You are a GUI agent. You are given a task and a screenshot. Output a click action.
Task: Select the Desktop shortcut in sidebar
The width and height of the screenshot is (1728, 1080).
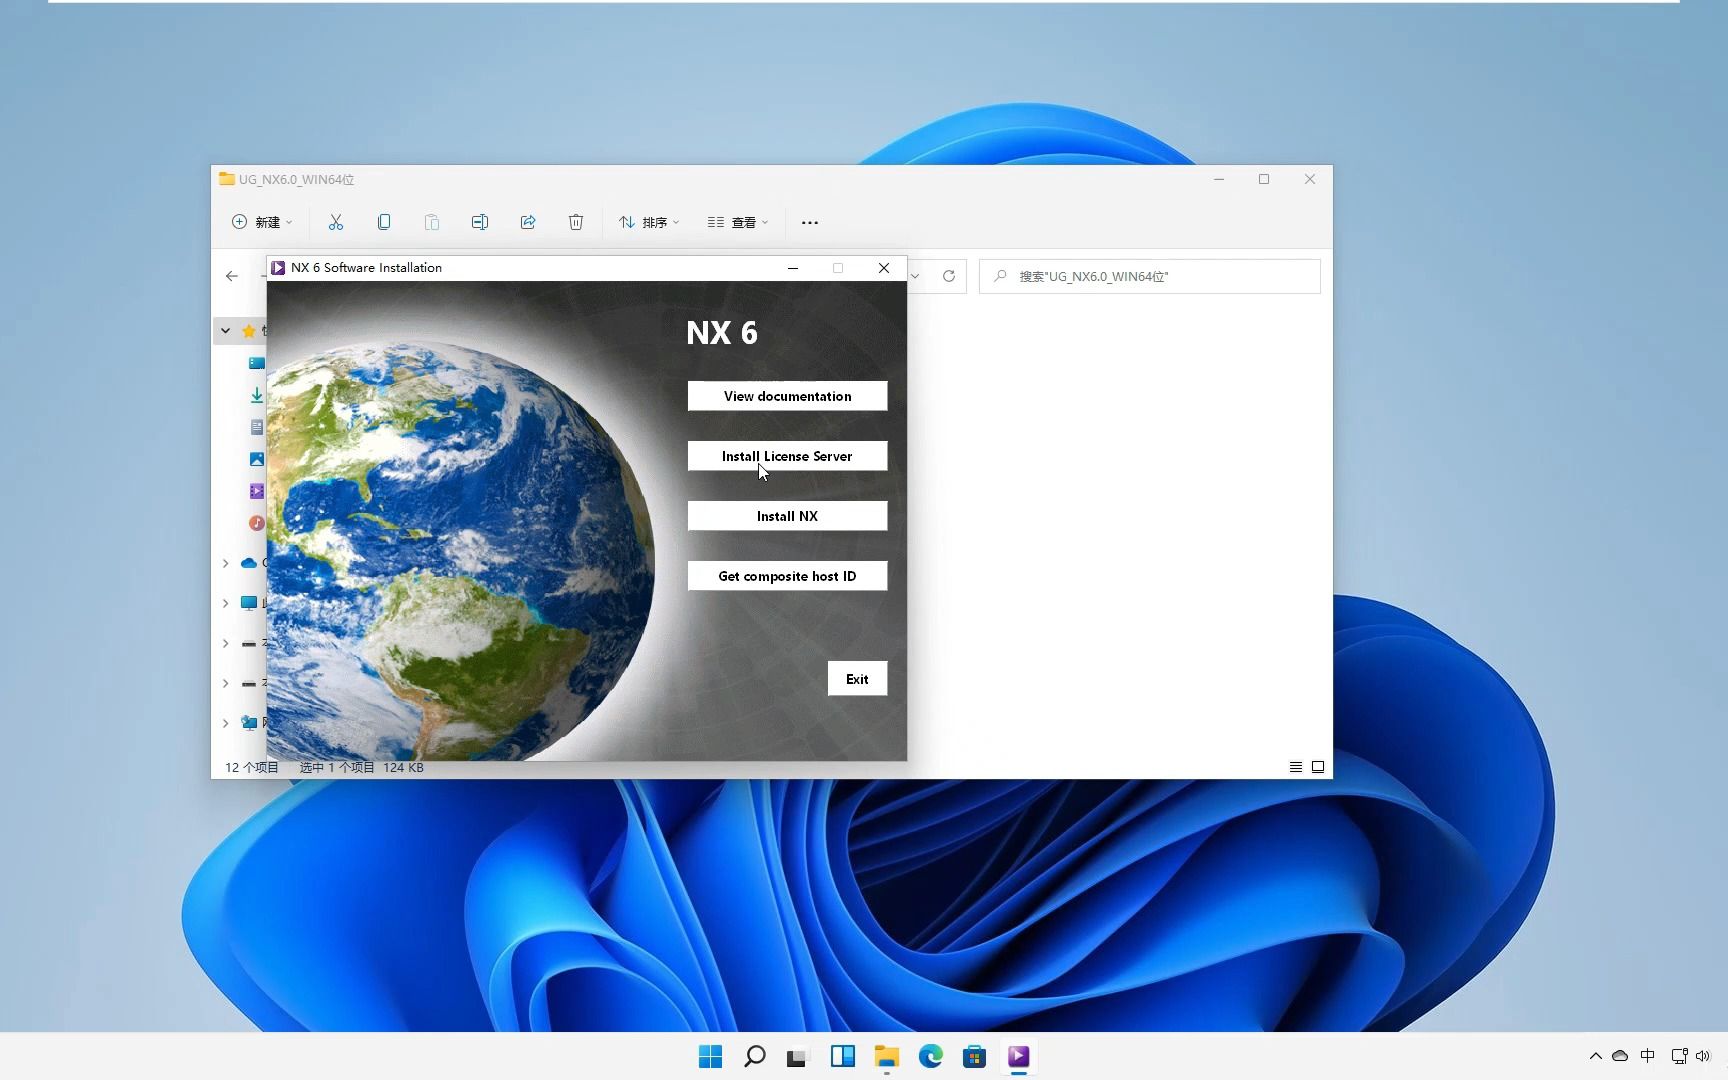tap(257, 363)
